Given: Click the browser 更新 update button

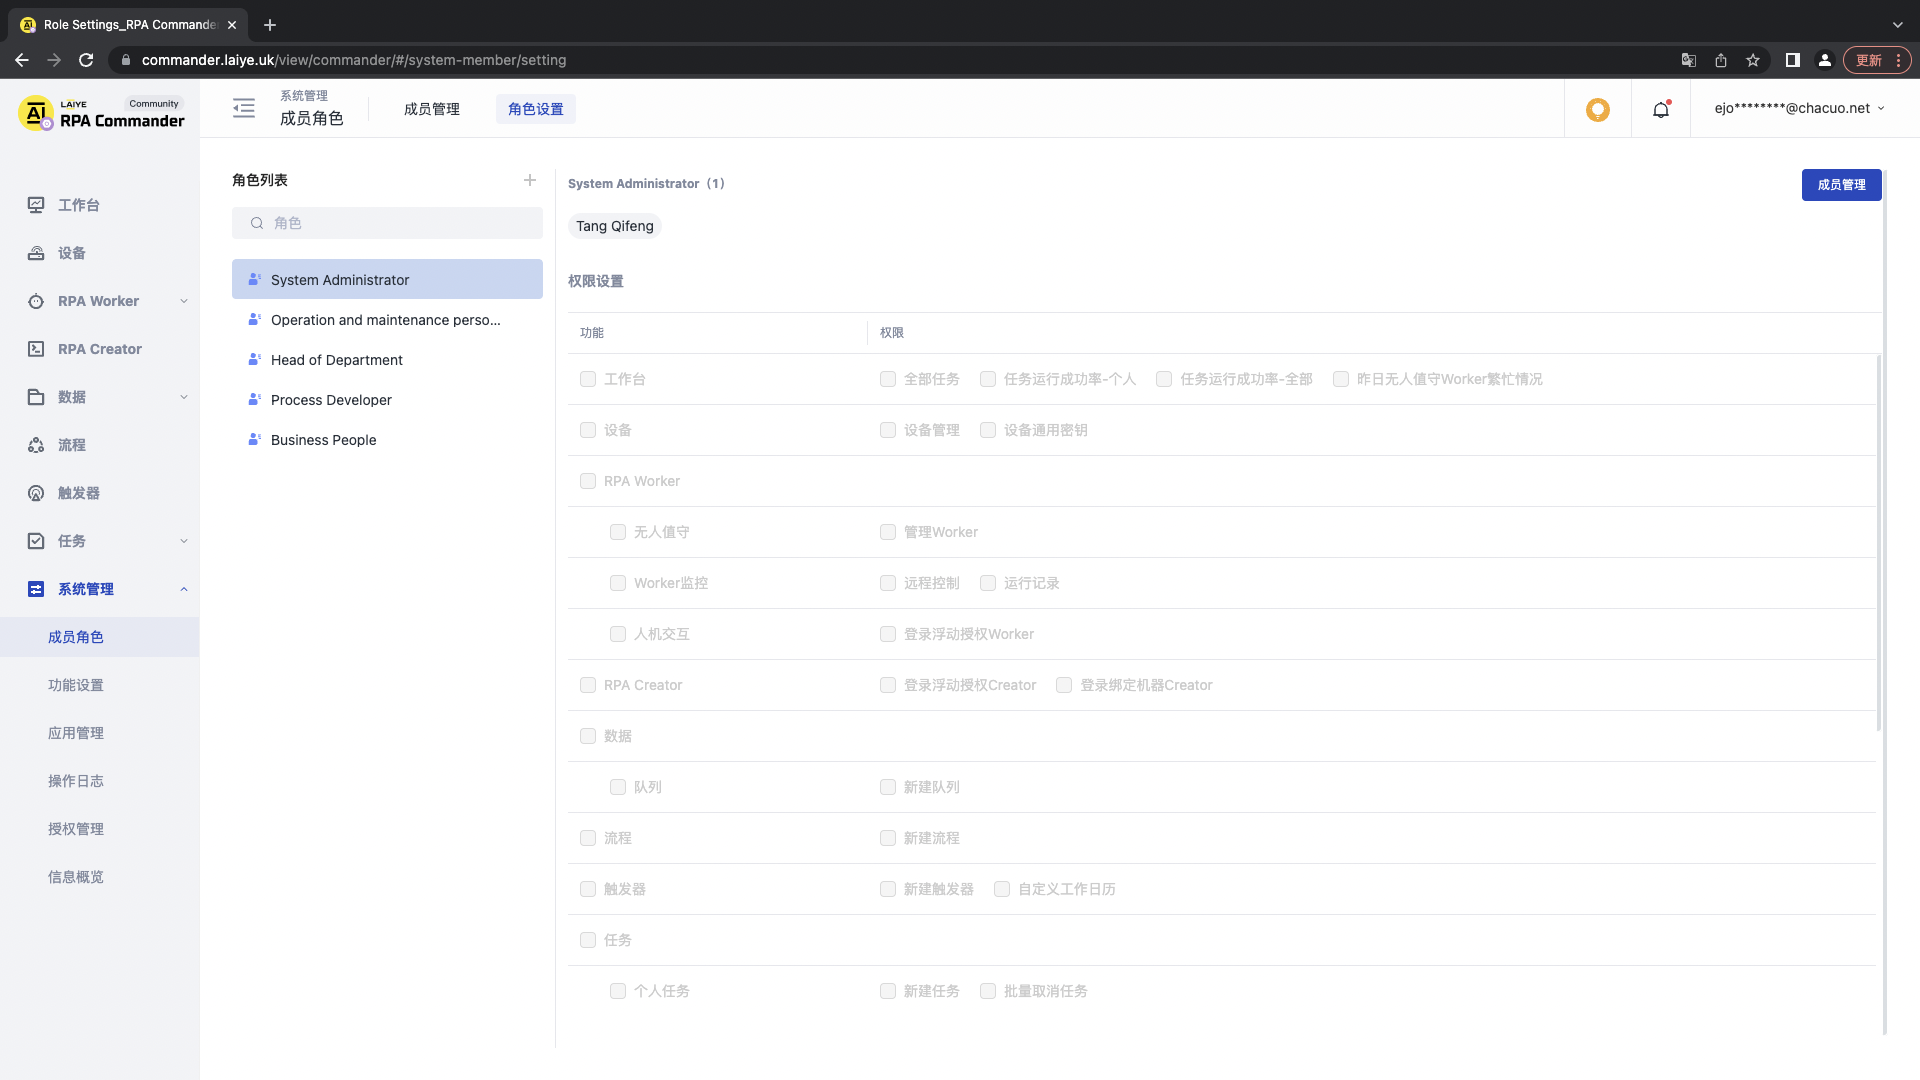Looking at the screenshot, I should tap(1877, 60).
